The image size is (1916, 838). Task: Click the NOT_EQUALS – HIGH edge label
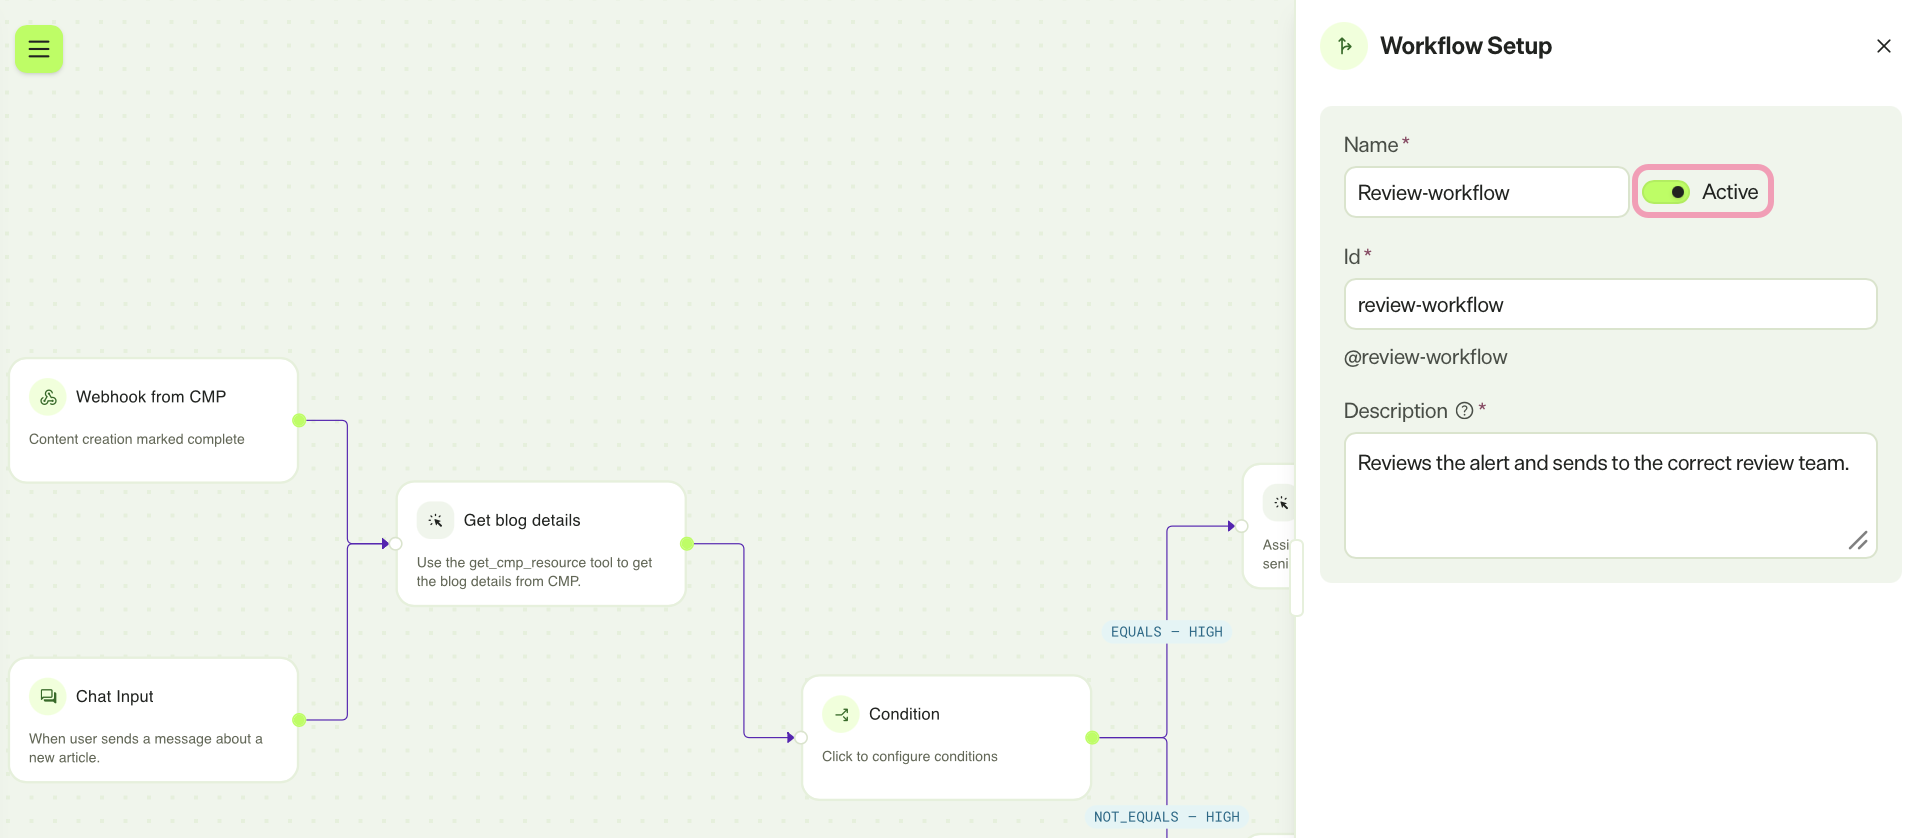click(x=1167, y=817)
